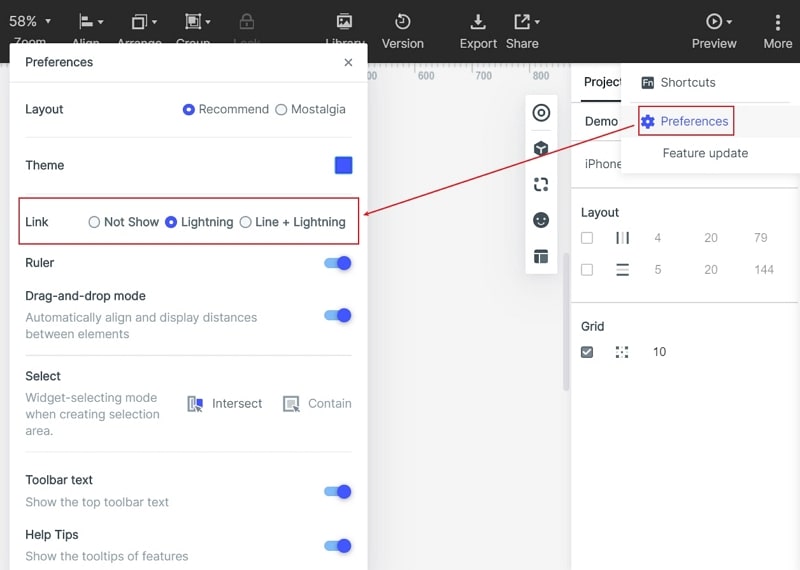
Task: Edit column width value 79
Action: pos(760,238)
